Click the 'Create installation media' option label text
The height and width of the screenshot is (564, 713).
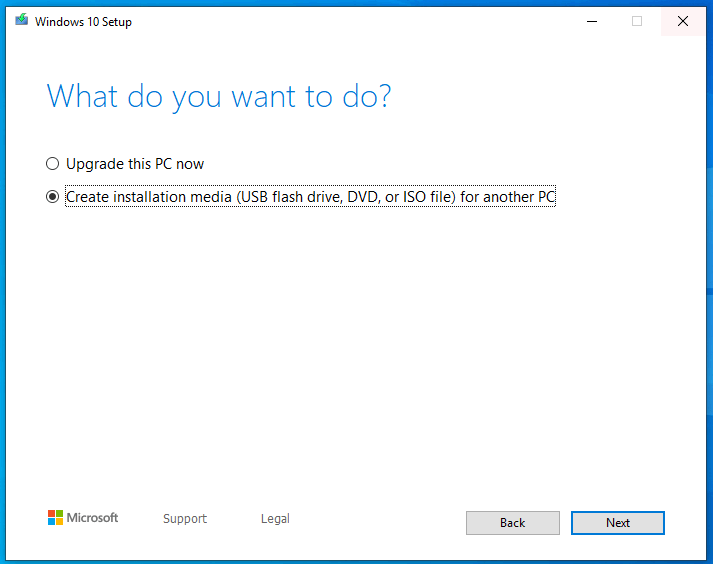310,197
